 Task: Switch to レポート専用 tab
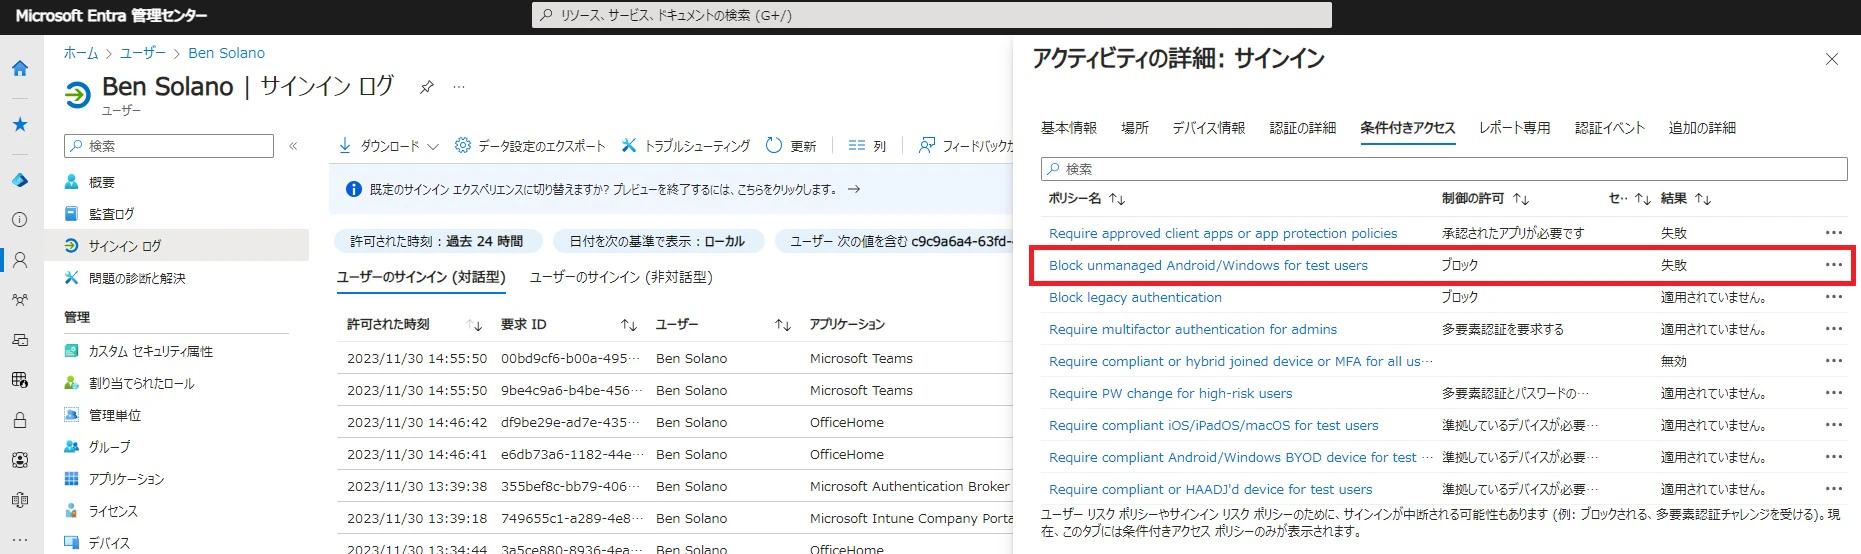pyautogui.click(x=1515, y=128)
